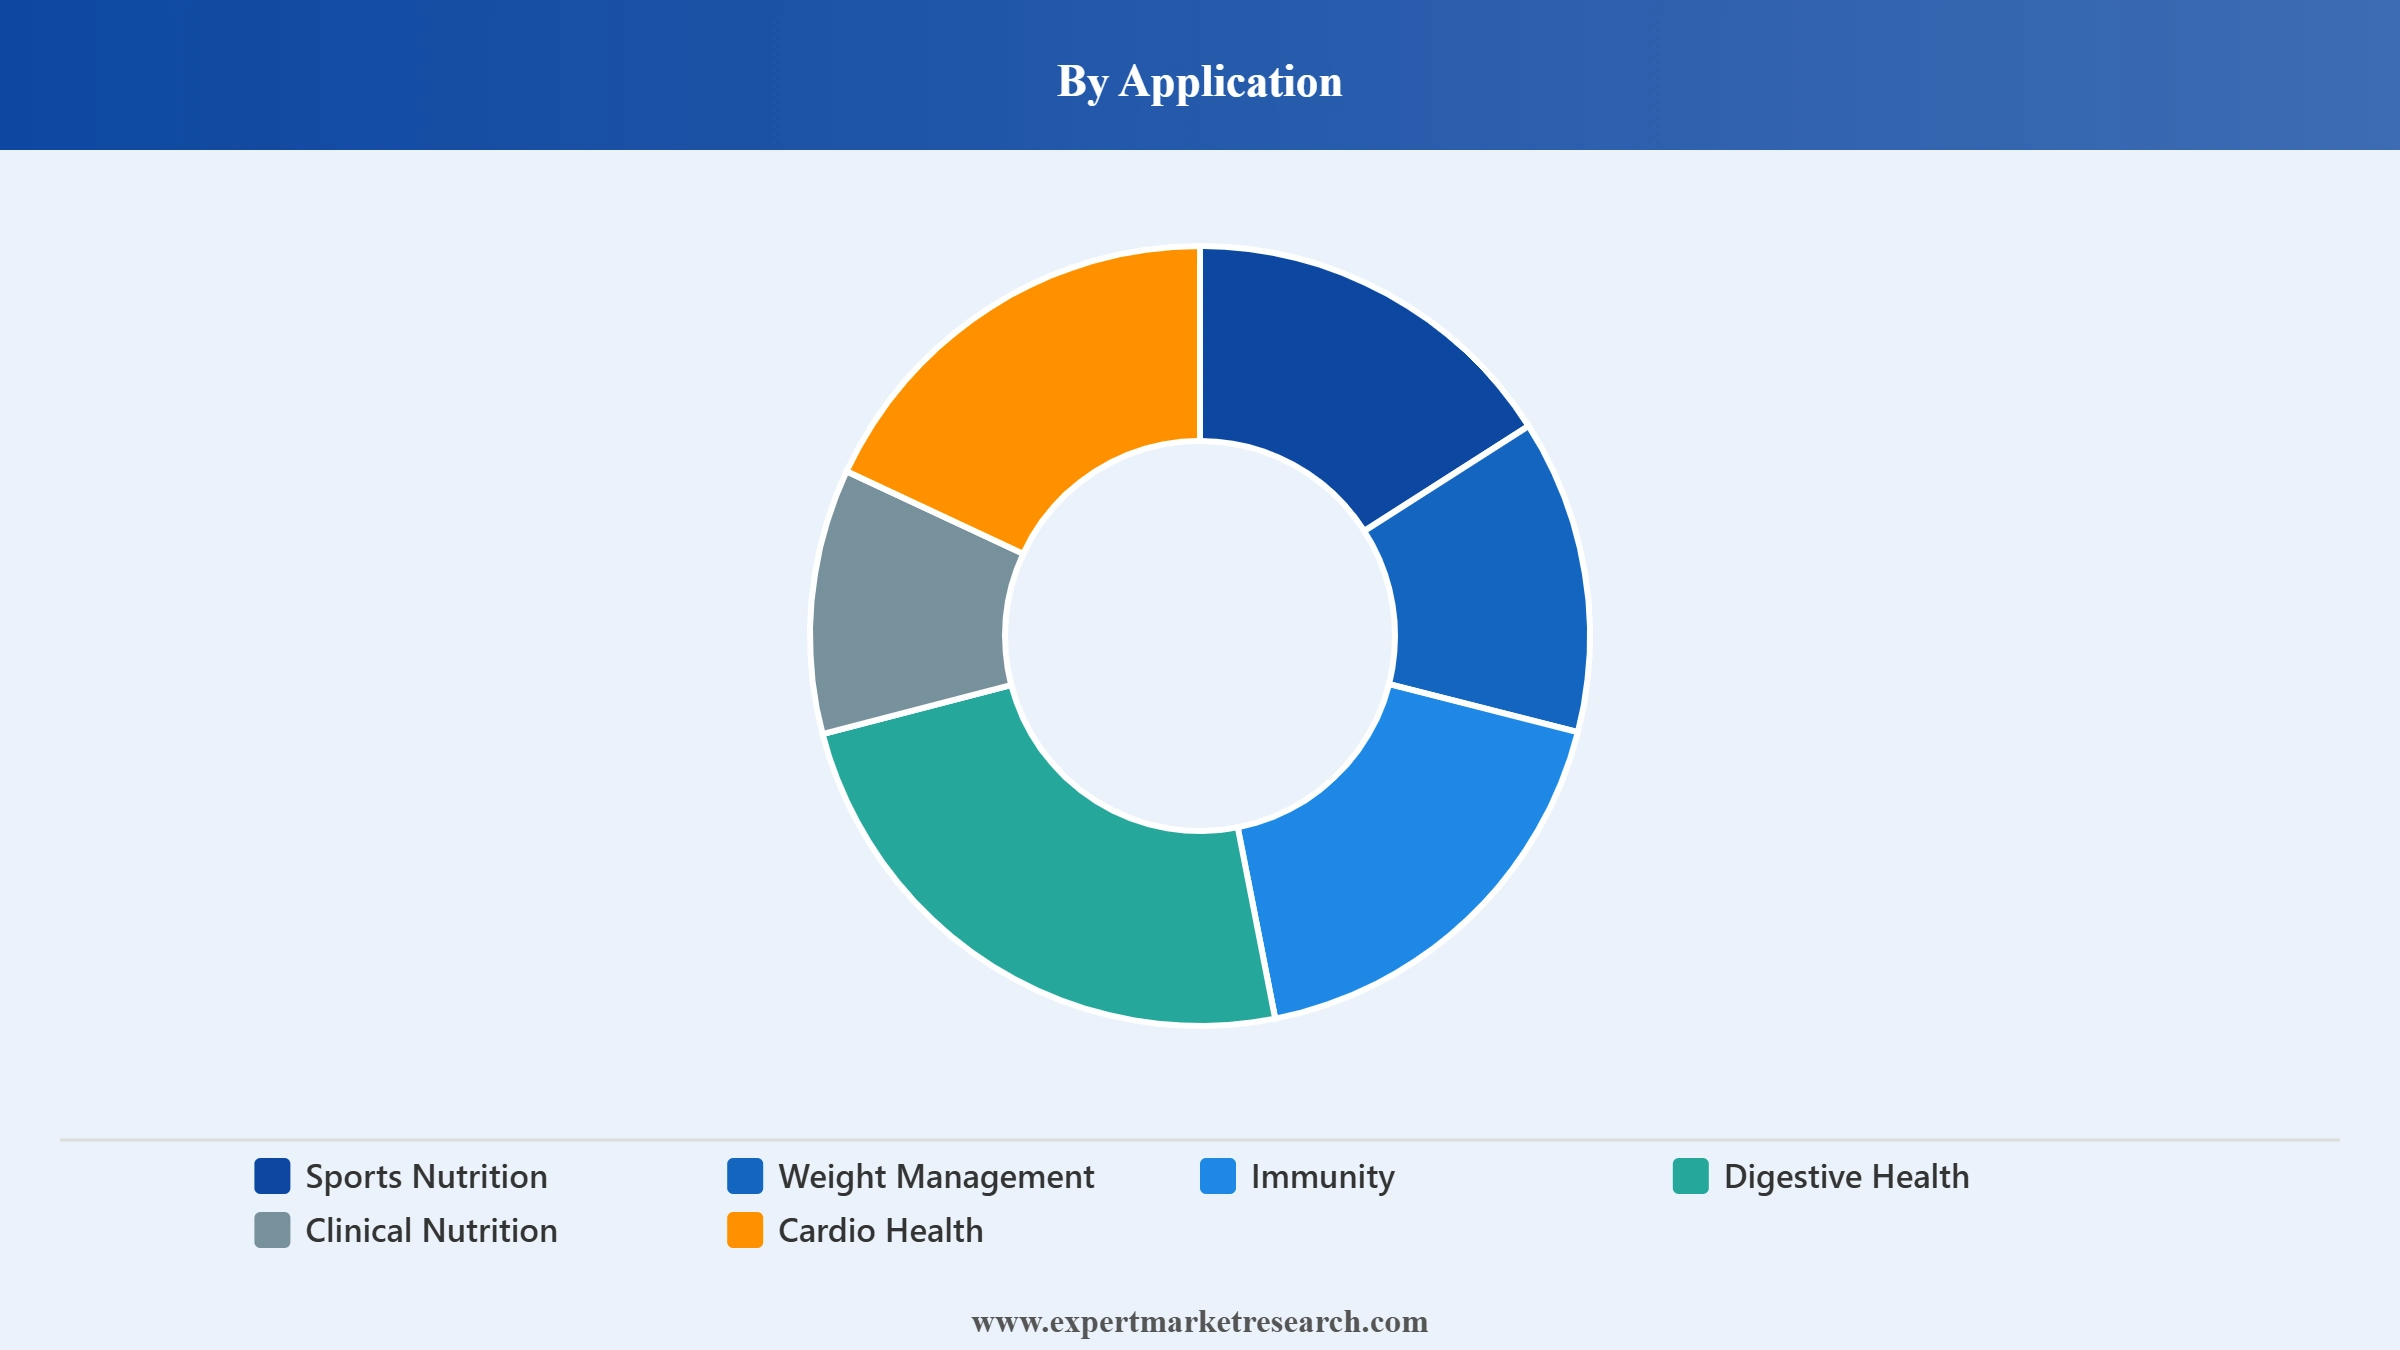This screenshot has width=2400, height=1350.
Task: Click the Digestive Health legend color swatch
Action: click(1691, 1176)
